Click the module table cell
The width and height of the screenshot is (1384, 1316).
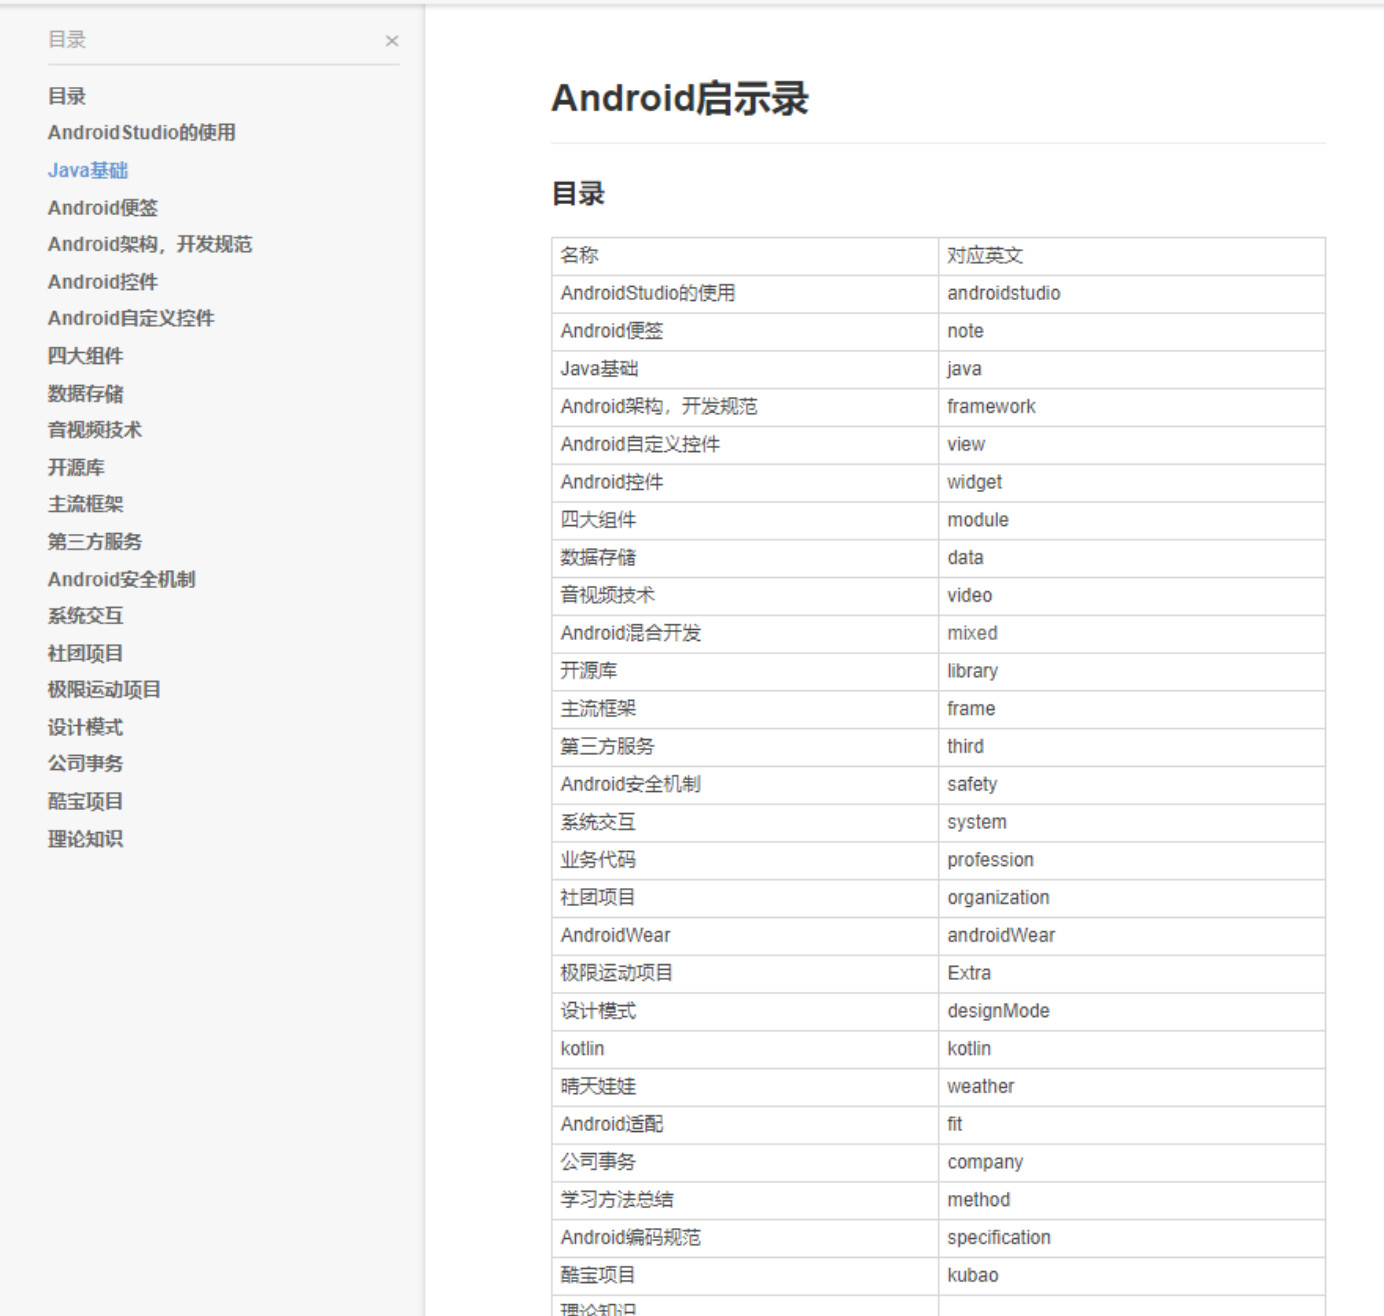pyautogui.click(x=1132, y=520)
